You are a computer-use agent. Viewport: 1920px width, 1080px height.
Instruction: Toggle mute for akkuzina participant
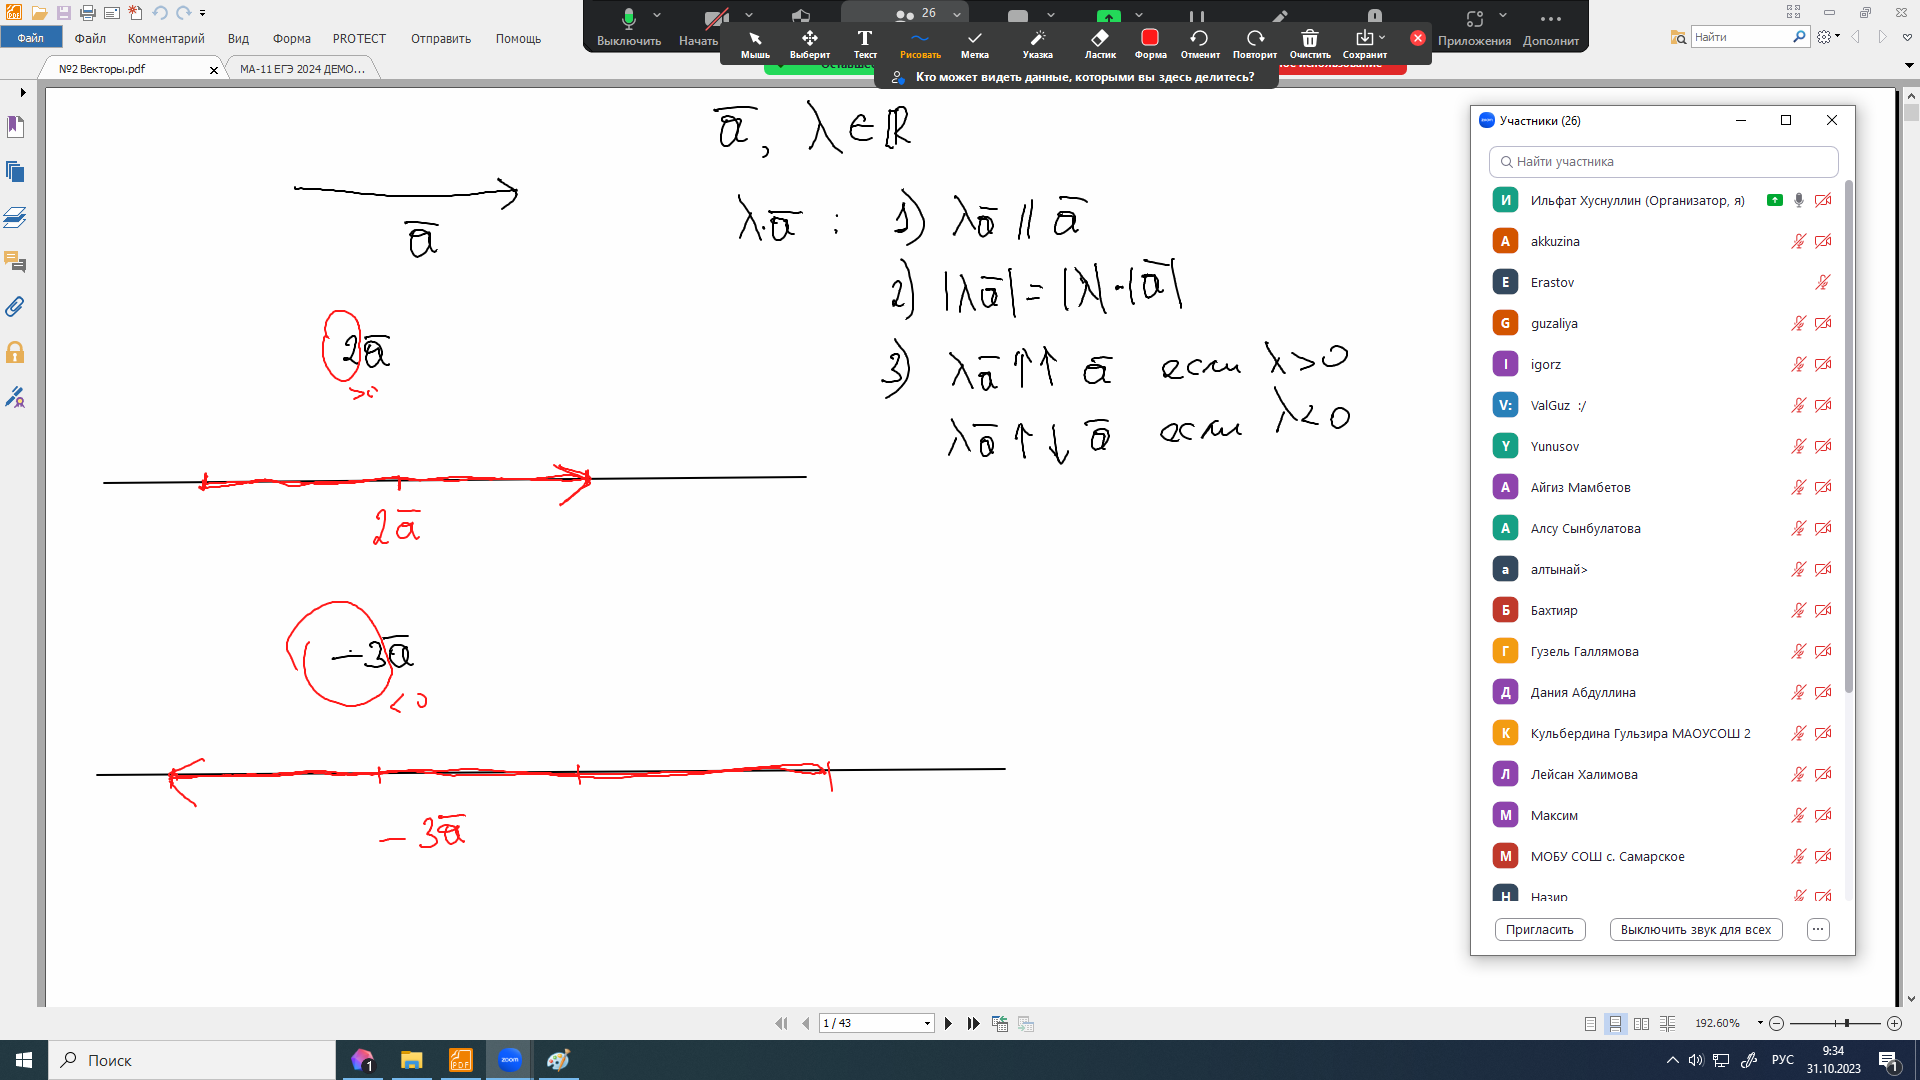click(1798, 241)
